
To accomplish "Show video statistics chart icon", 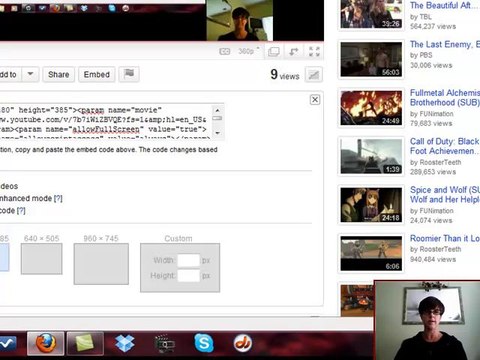I will (314, 75).
